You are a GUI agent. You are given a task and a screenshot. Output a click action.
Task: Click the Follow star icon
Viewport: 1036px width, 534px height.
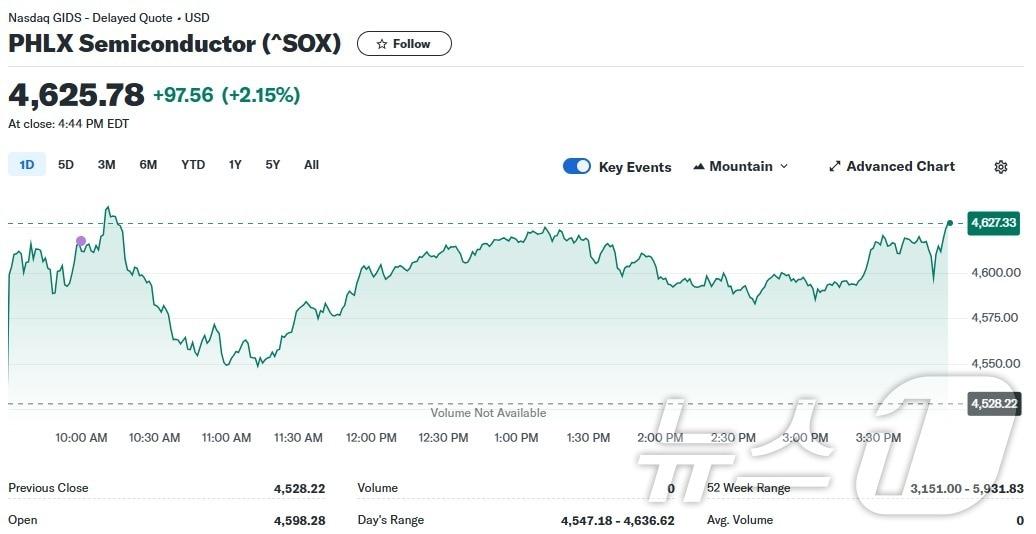(382, 44)
